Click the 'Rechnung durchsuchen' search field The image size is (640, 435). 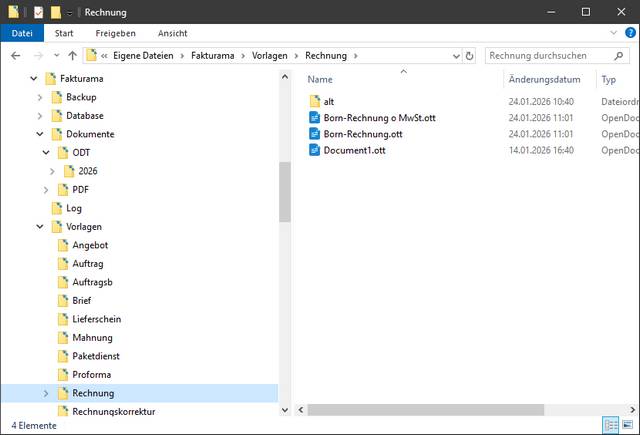click(x=550, y=55)
